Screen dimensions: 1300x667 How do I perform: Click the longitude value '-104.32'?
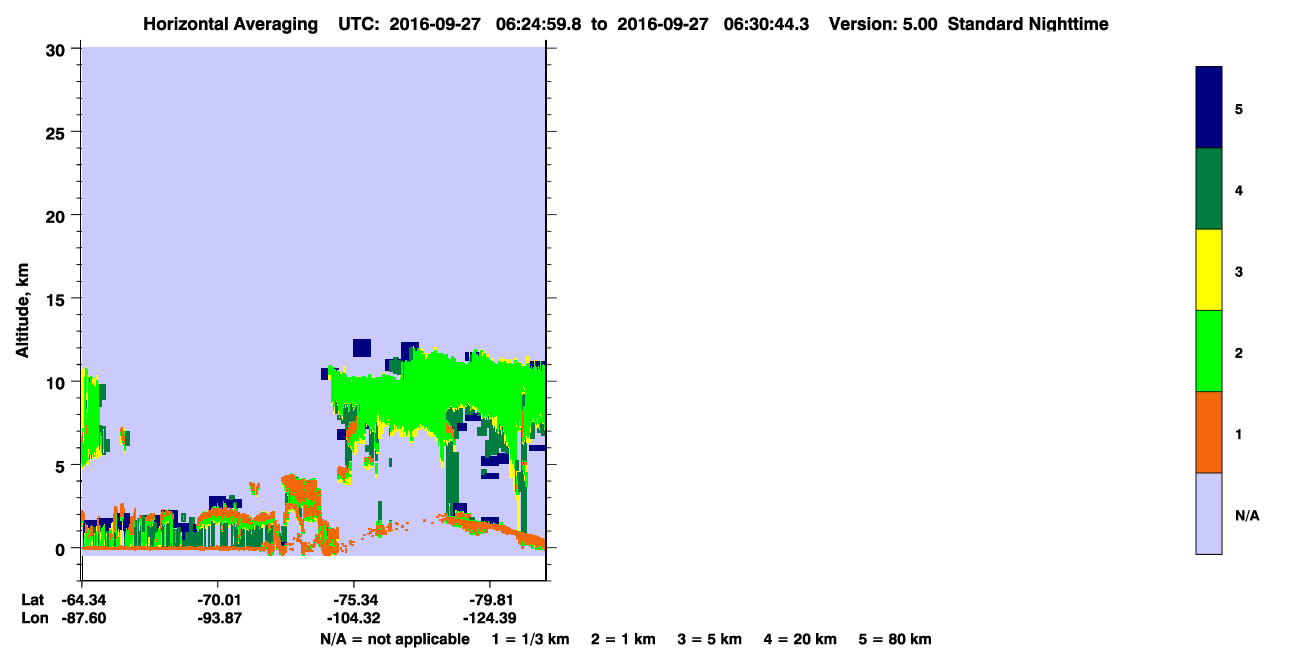[x=354, y=618]
